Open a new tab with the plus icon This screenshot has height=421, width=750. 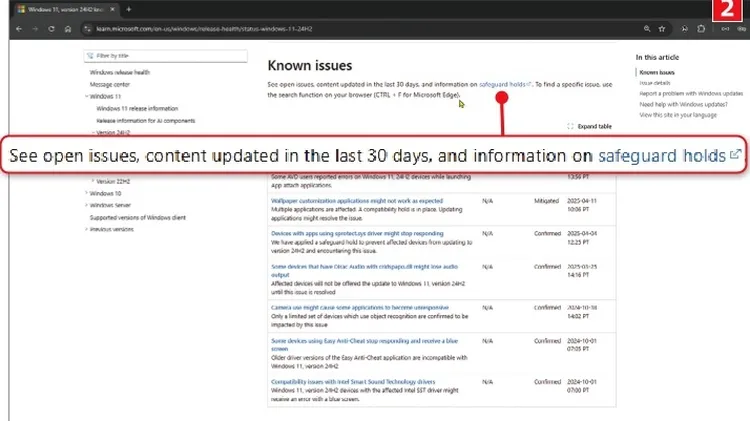pyautogui.click(x=129, y=9)
